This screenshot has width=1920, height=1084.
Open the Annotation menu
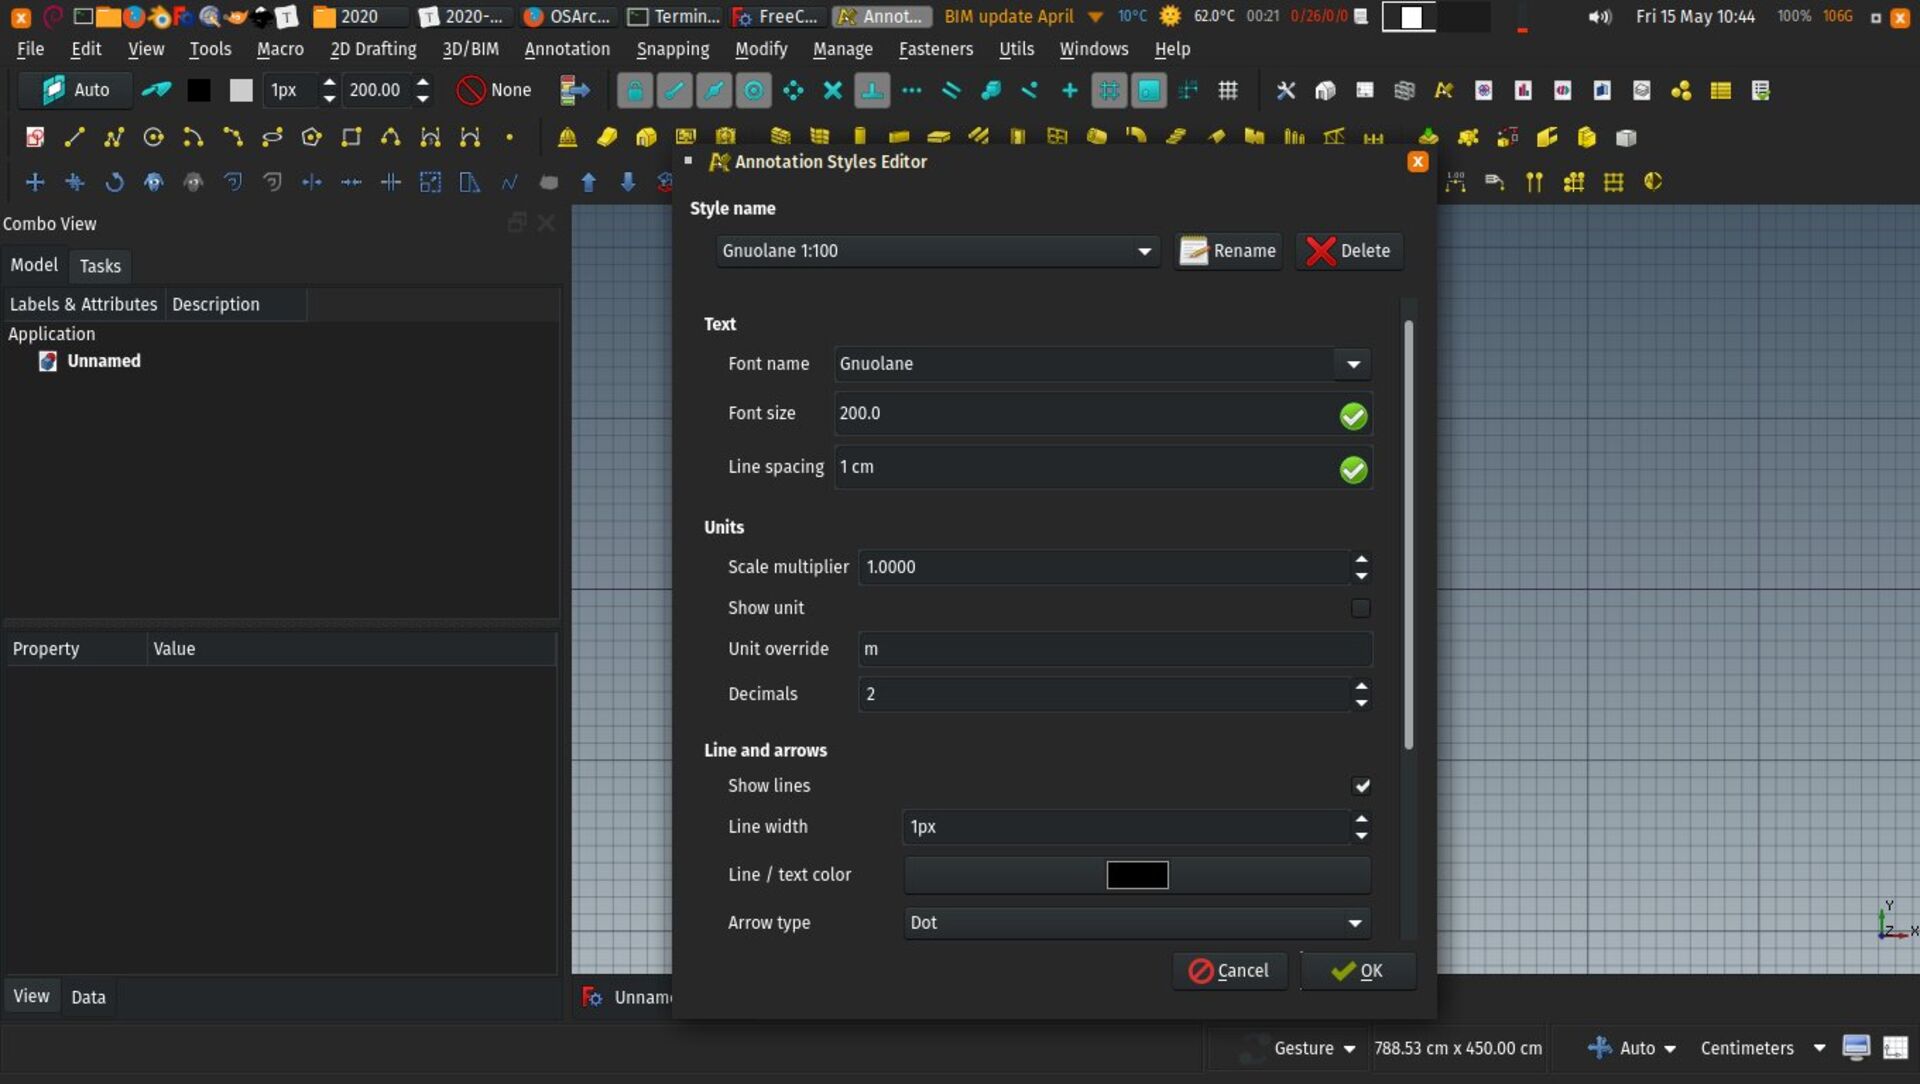pos(567,49)
